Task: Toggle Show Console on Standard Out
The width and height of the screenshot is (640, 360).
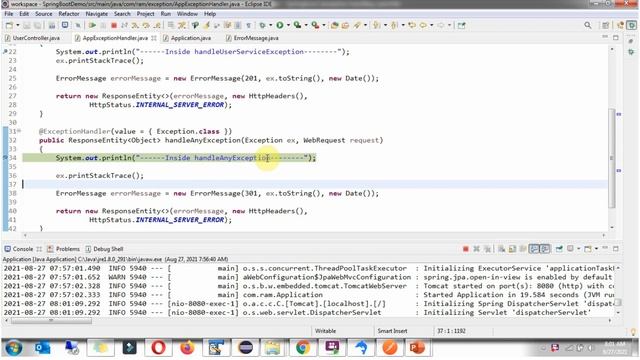Action: [x=534, y=249]
